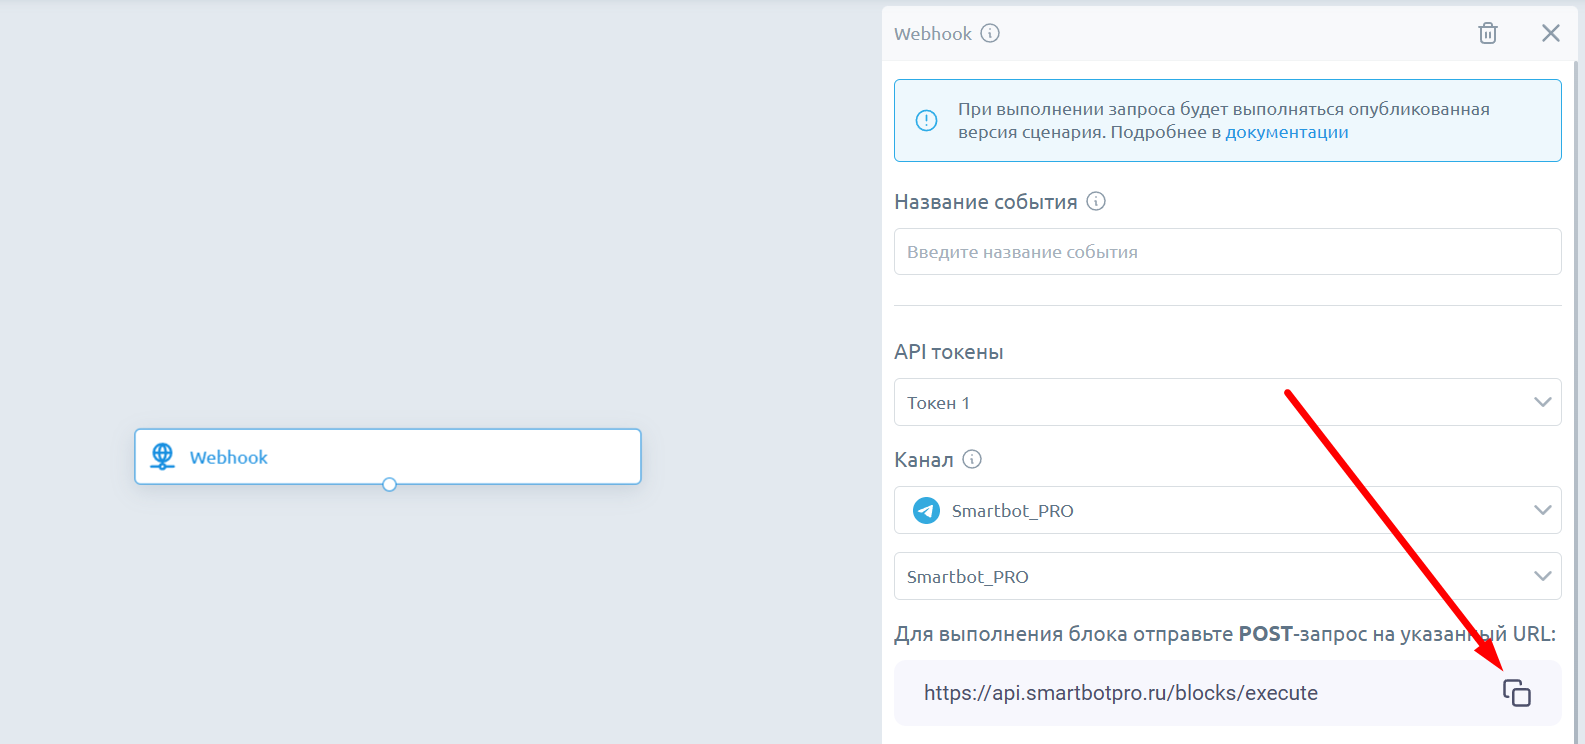Select the Webhook block label on canvas
Image resolution: width=1585 pixels, height=744 pixels.
(x=229, y=457)
